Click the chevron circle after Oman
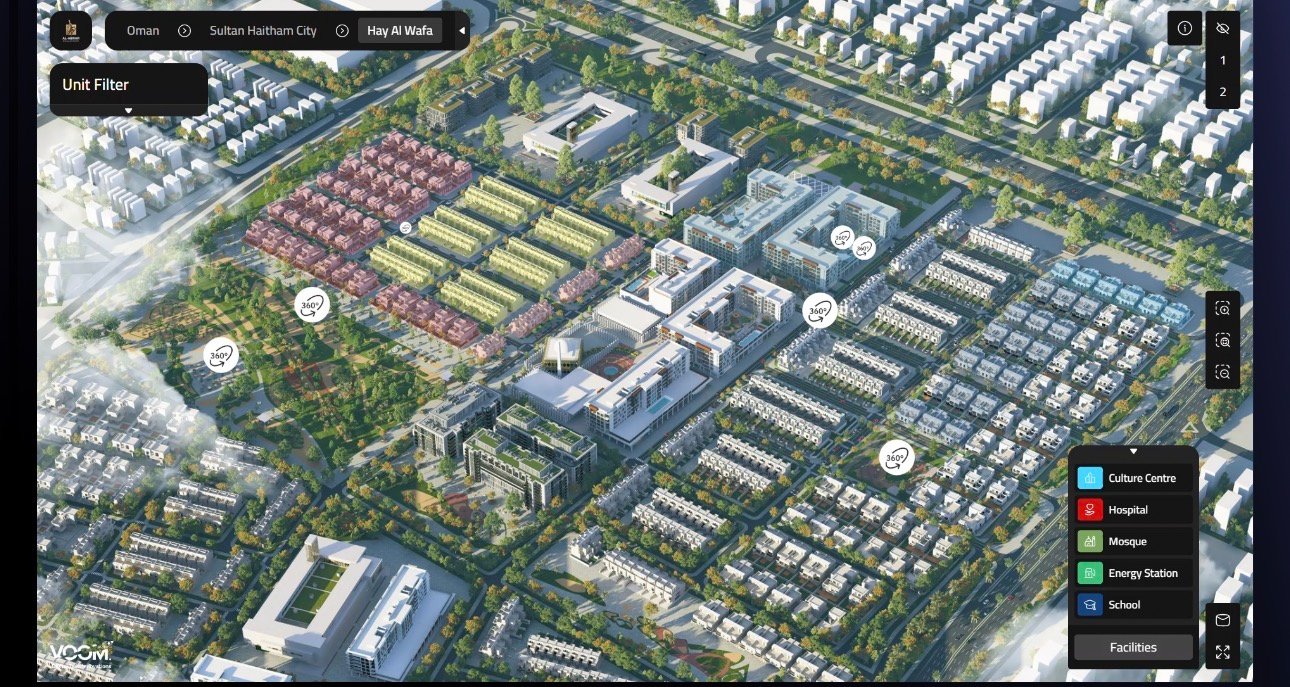Viewport: 1290px width, 687px height. coord(184,31)
